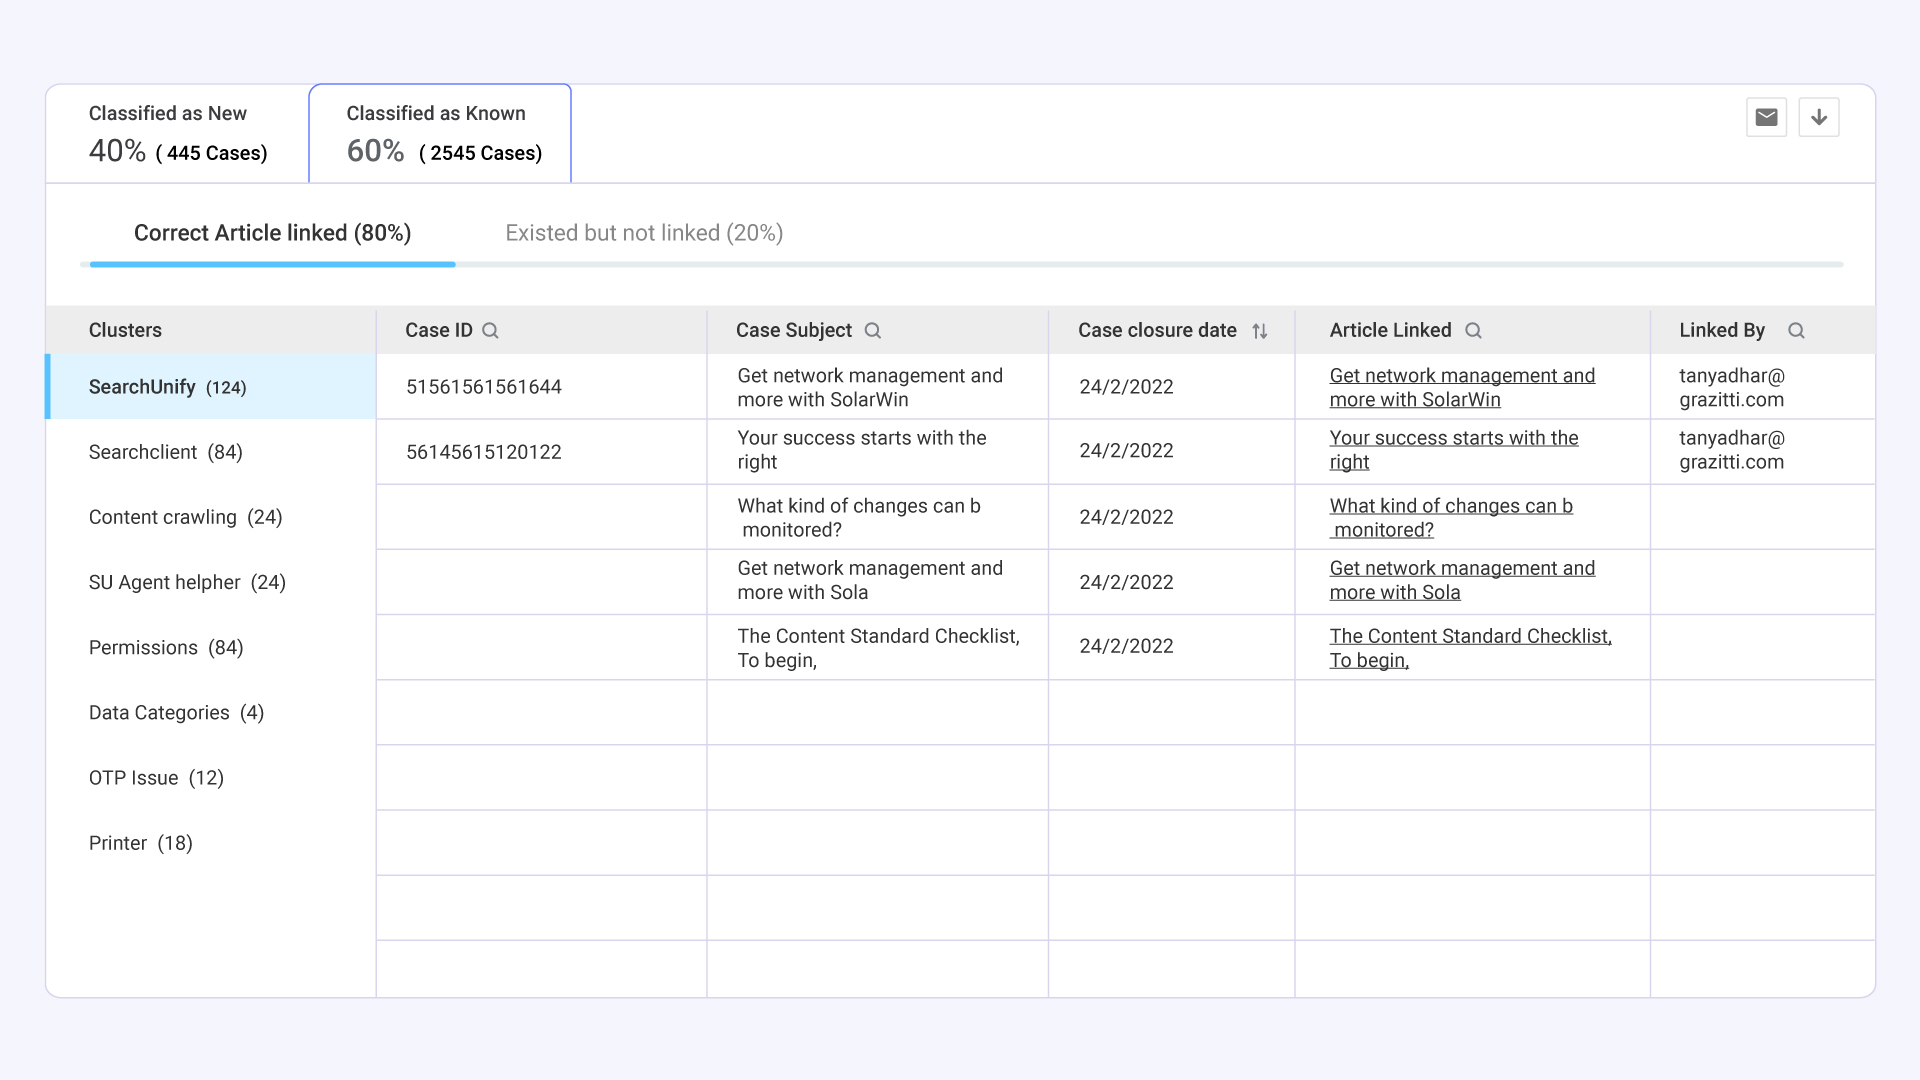Click the download arrow icon
This screenshot has width=1920, height=1080.
click(1818, 117)
